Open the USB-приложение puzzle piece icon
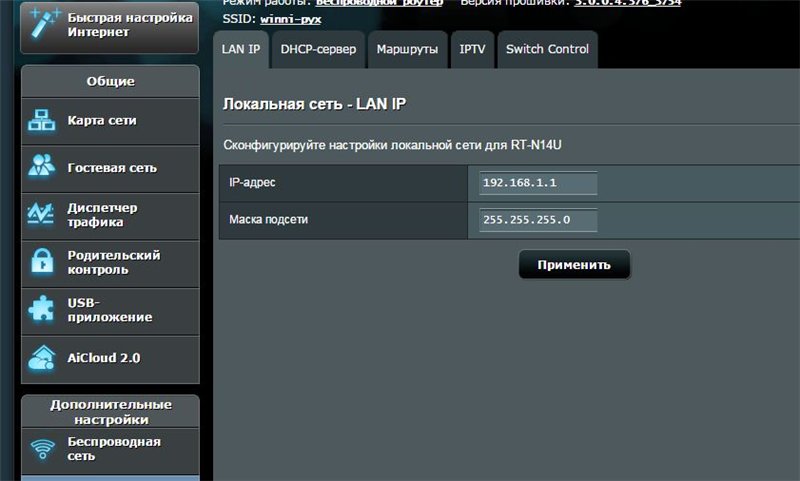 pos(41,309)
